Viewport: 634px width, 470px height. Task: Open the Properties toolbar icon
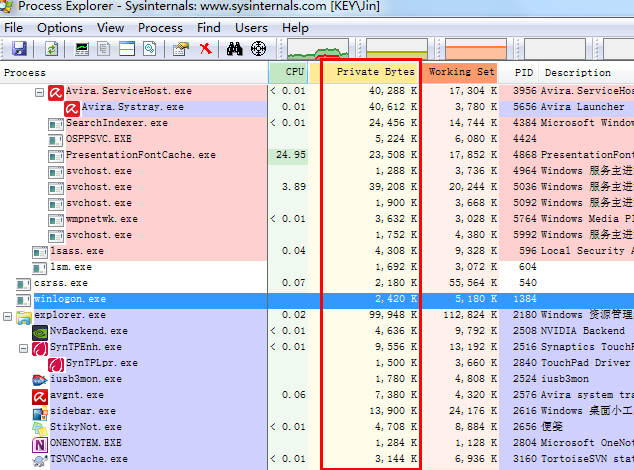pos(181,49)
